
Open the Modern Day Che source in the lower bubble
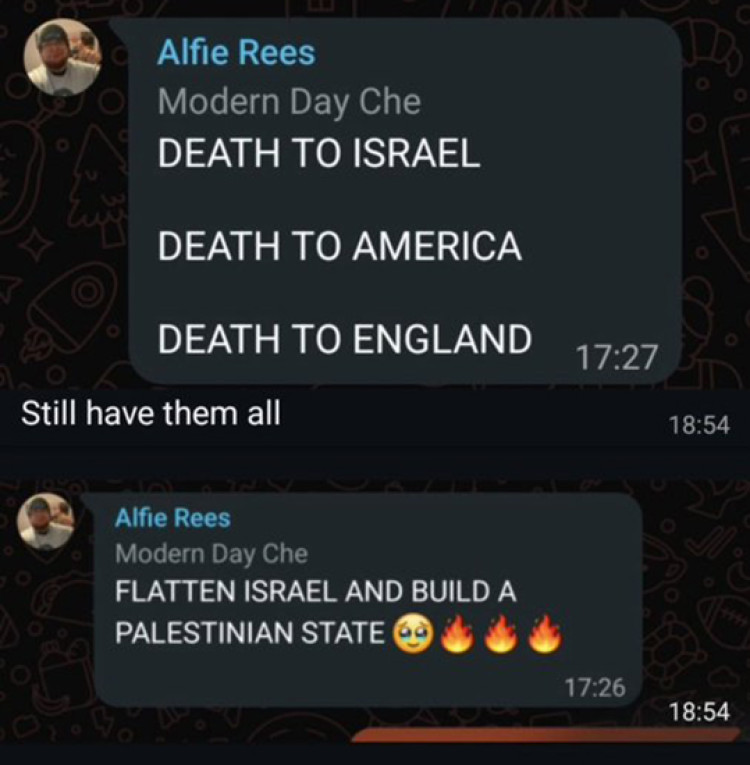point(211,554)
